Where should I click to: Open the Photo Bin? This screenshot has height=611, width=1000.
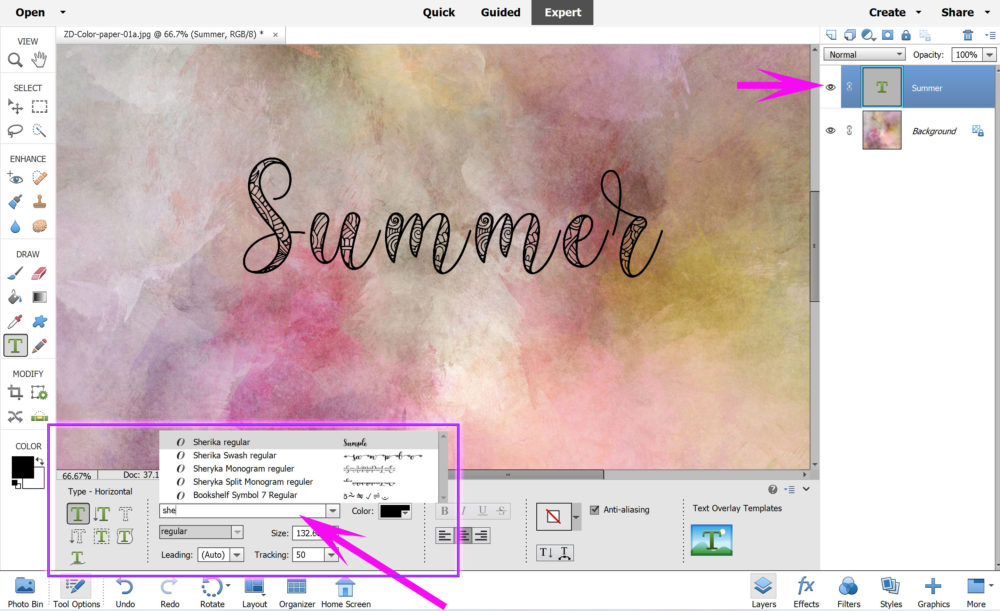click(26, 592)
